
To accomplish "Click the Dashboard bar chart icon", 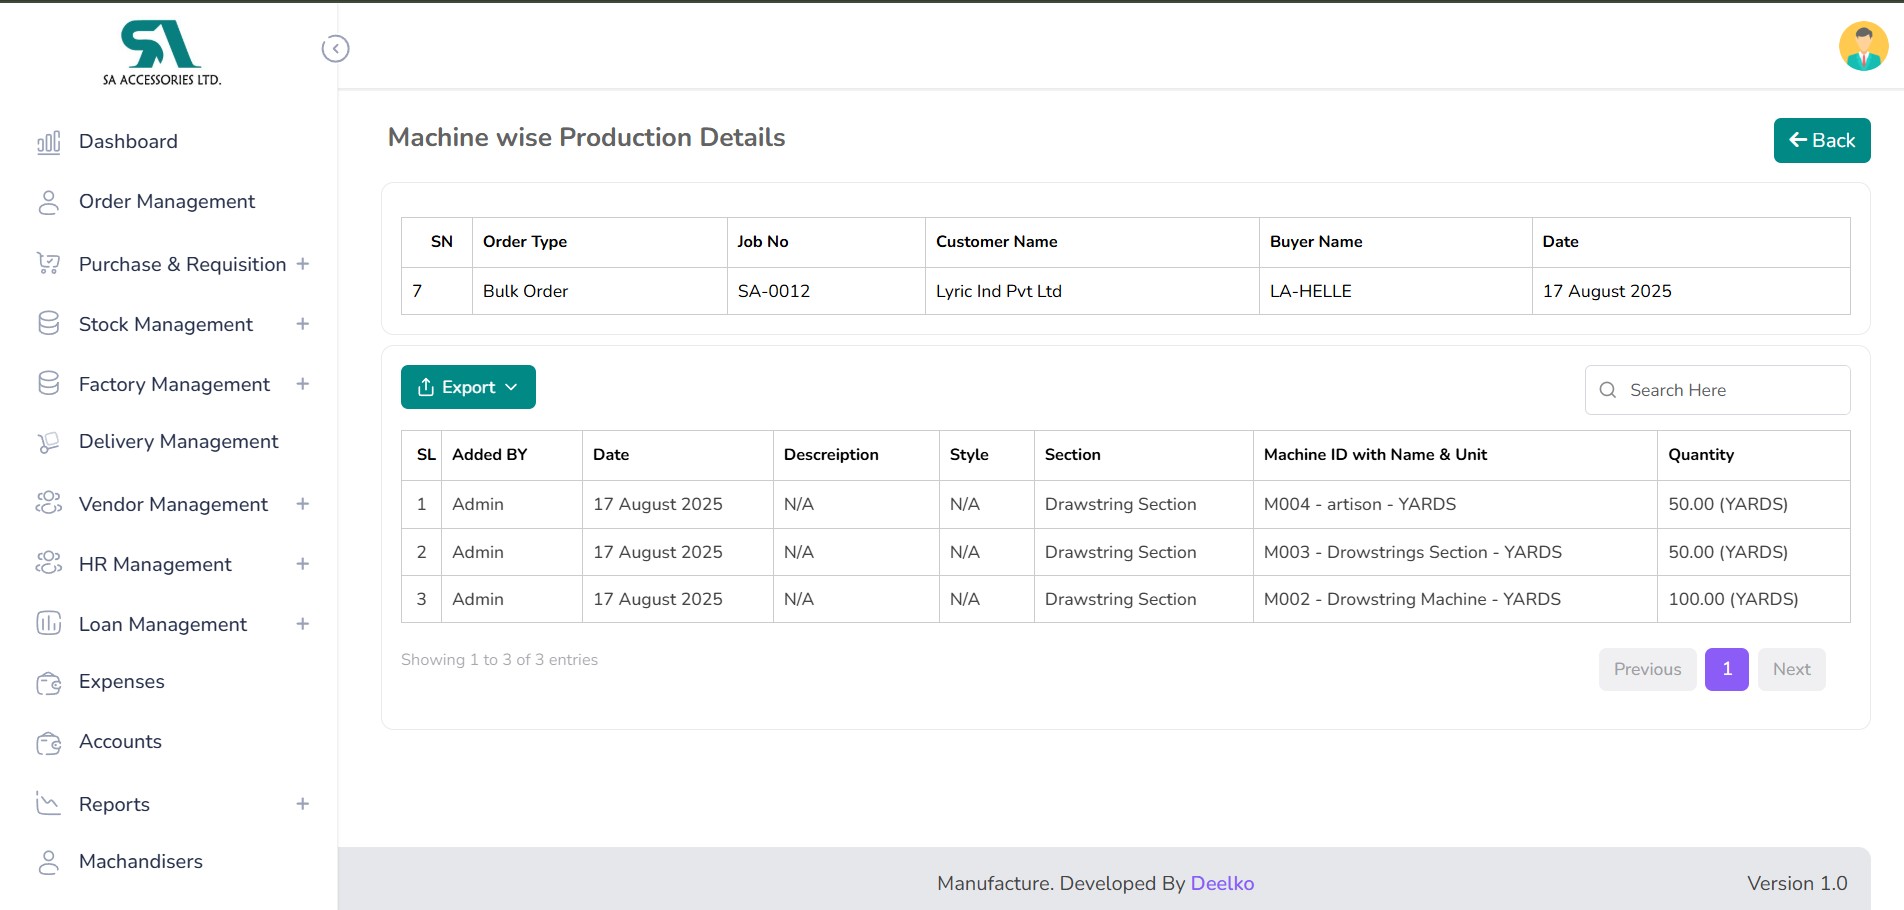I will [x=48, y=142].
